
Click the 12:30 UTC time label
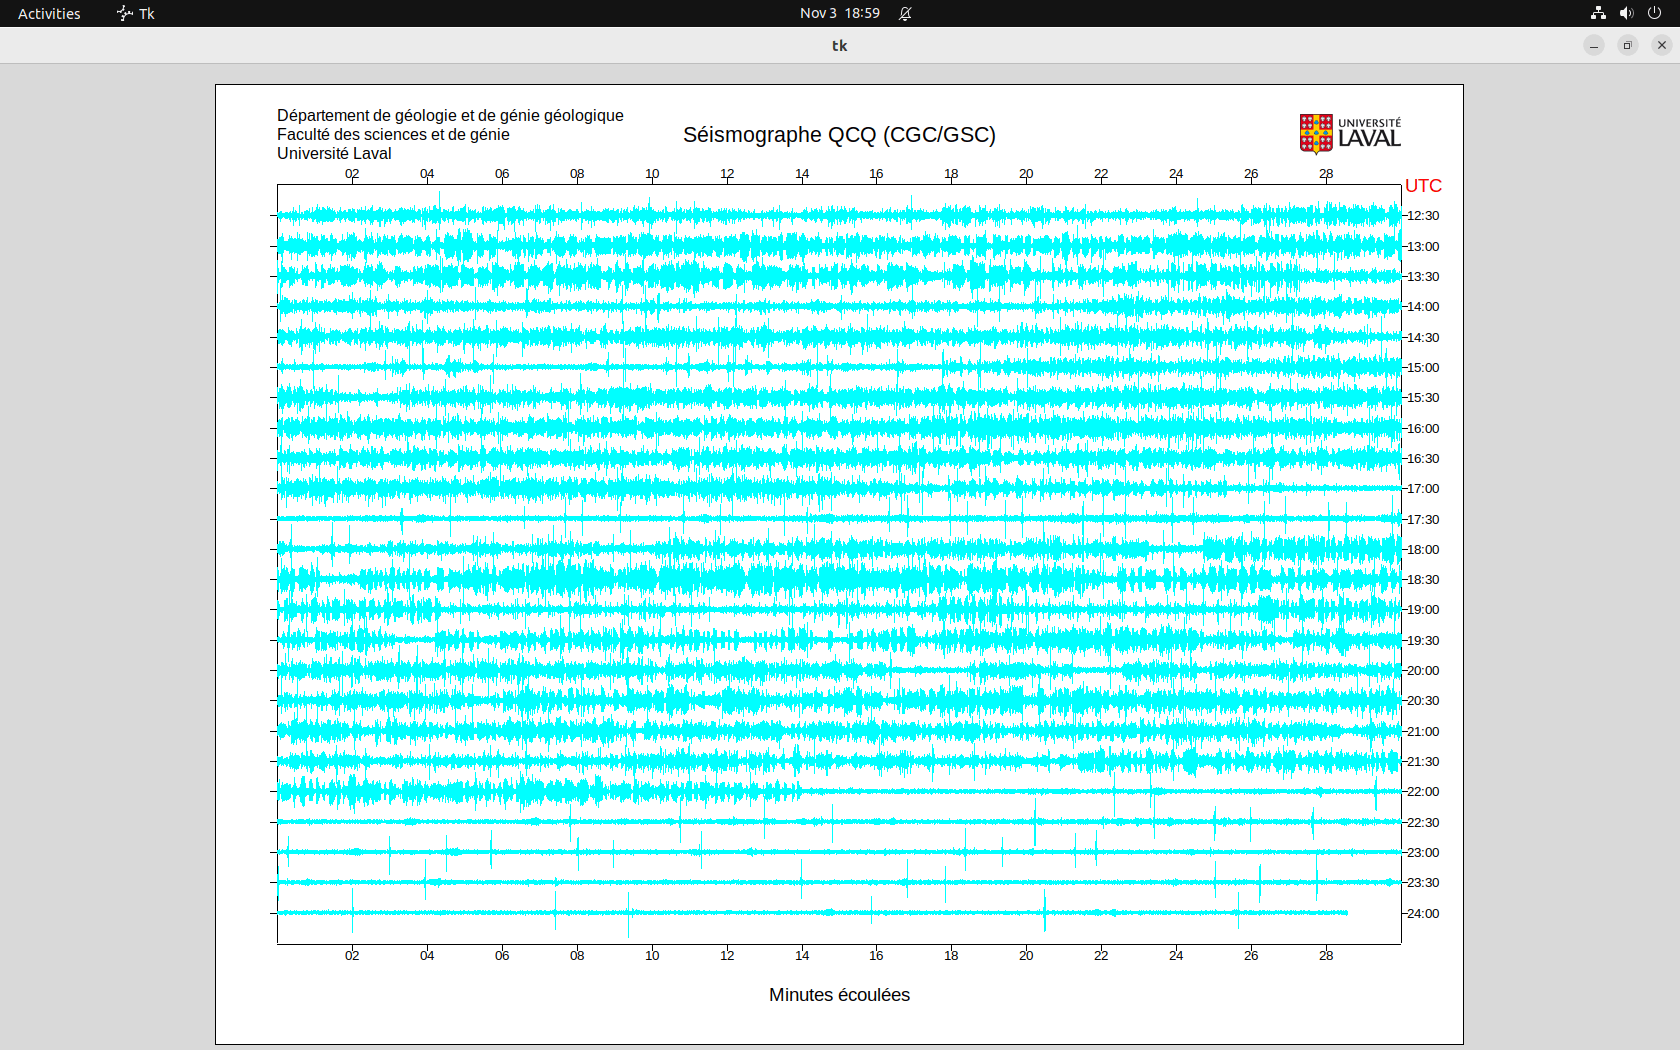coord(1423,216)
